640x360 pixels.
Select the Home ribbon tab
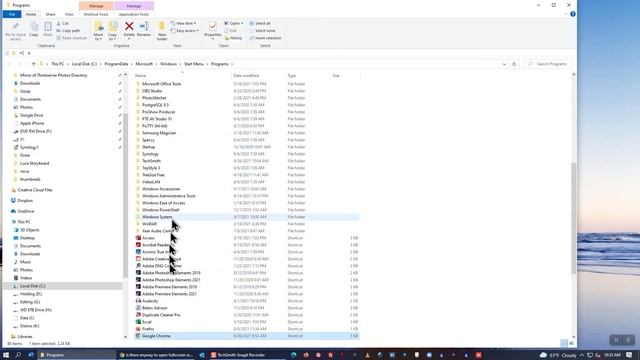pos(31,14)
